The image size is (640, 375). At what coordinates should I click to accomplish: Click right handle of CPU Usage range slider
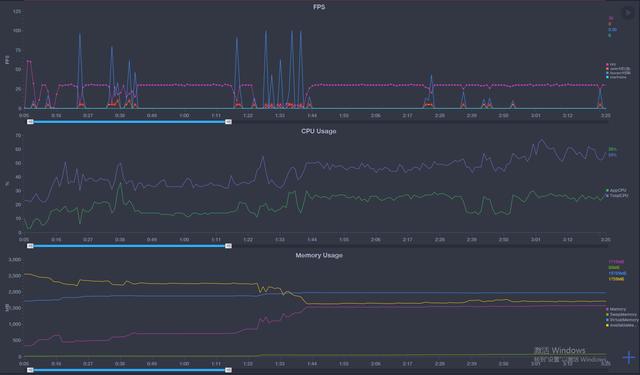[x=229, y=246]
